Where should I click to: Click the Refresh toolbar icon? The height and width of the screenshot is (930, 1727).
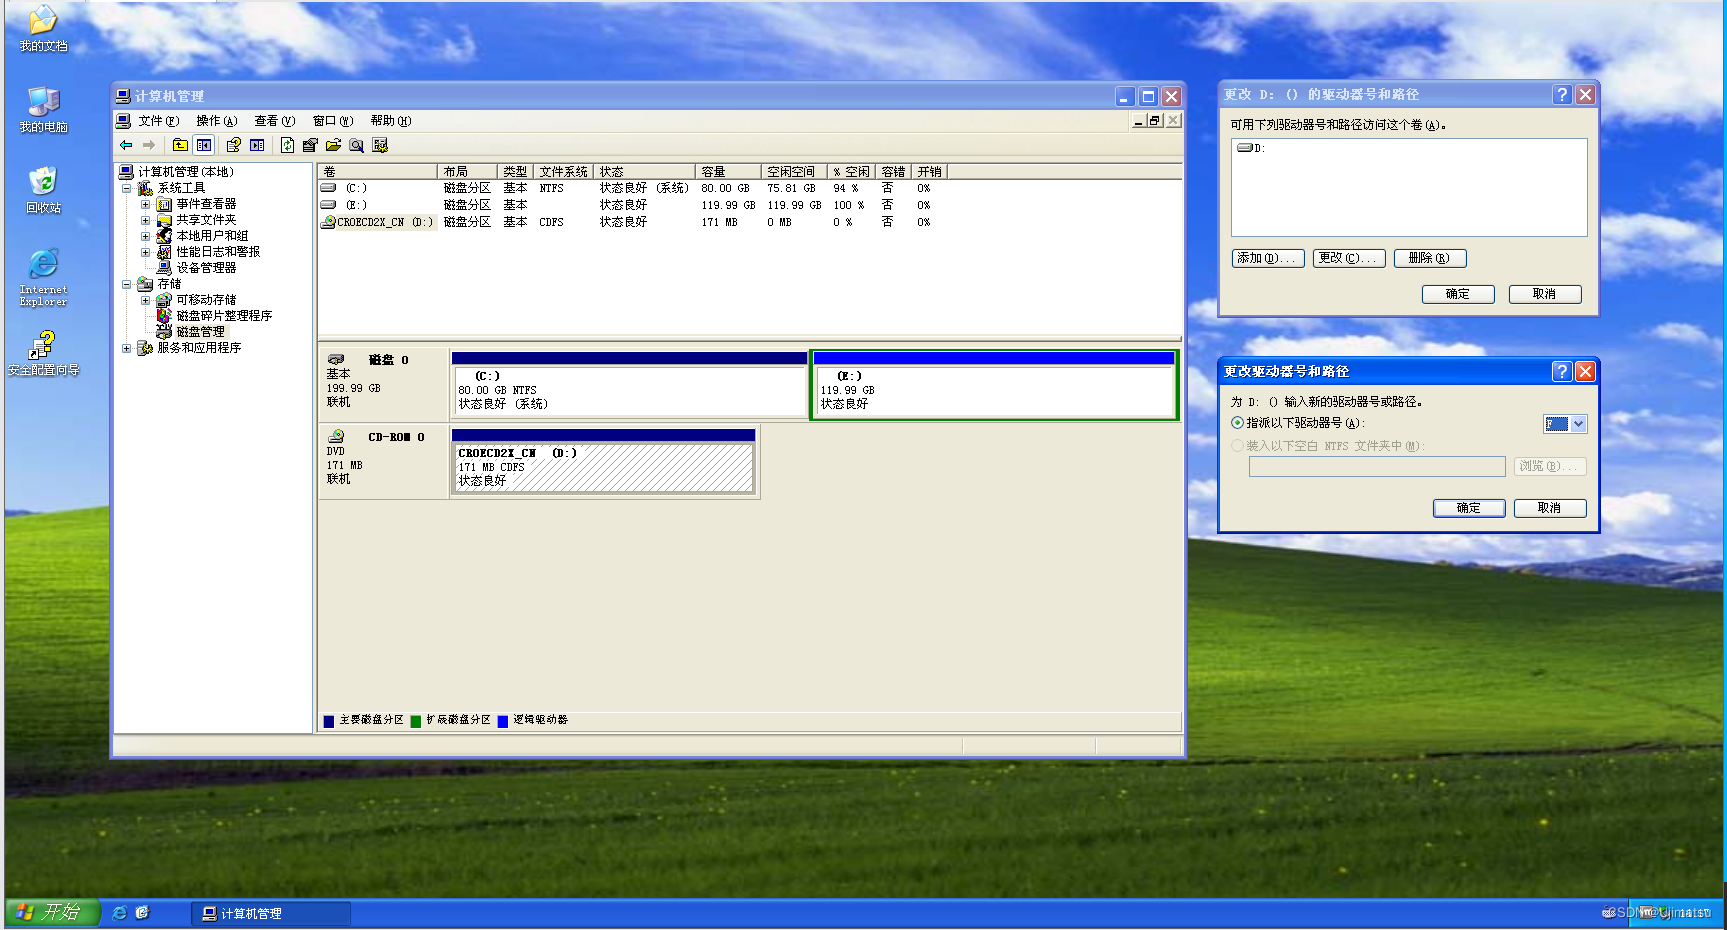pyautogui.click(x=287, y=145)
